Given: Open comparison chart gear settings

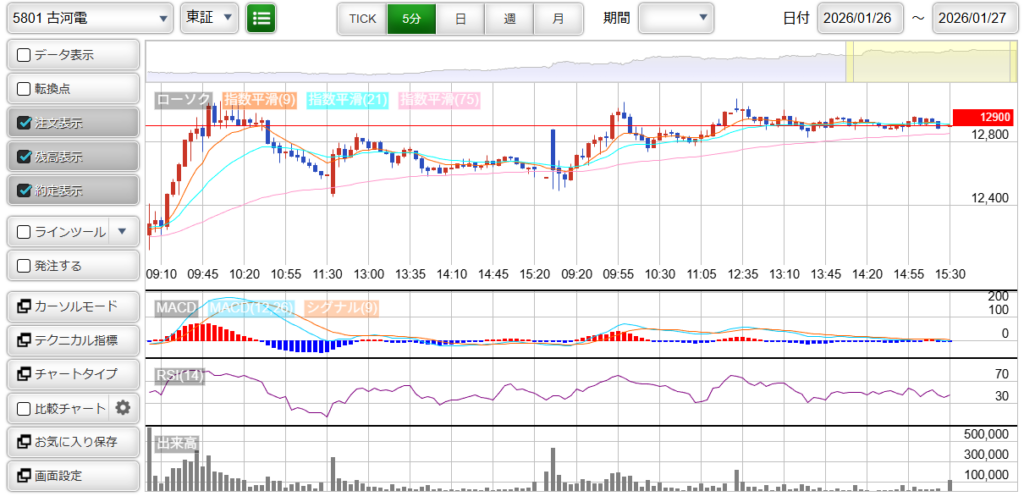Looking at the screenshot, I should tap(123, 407).
